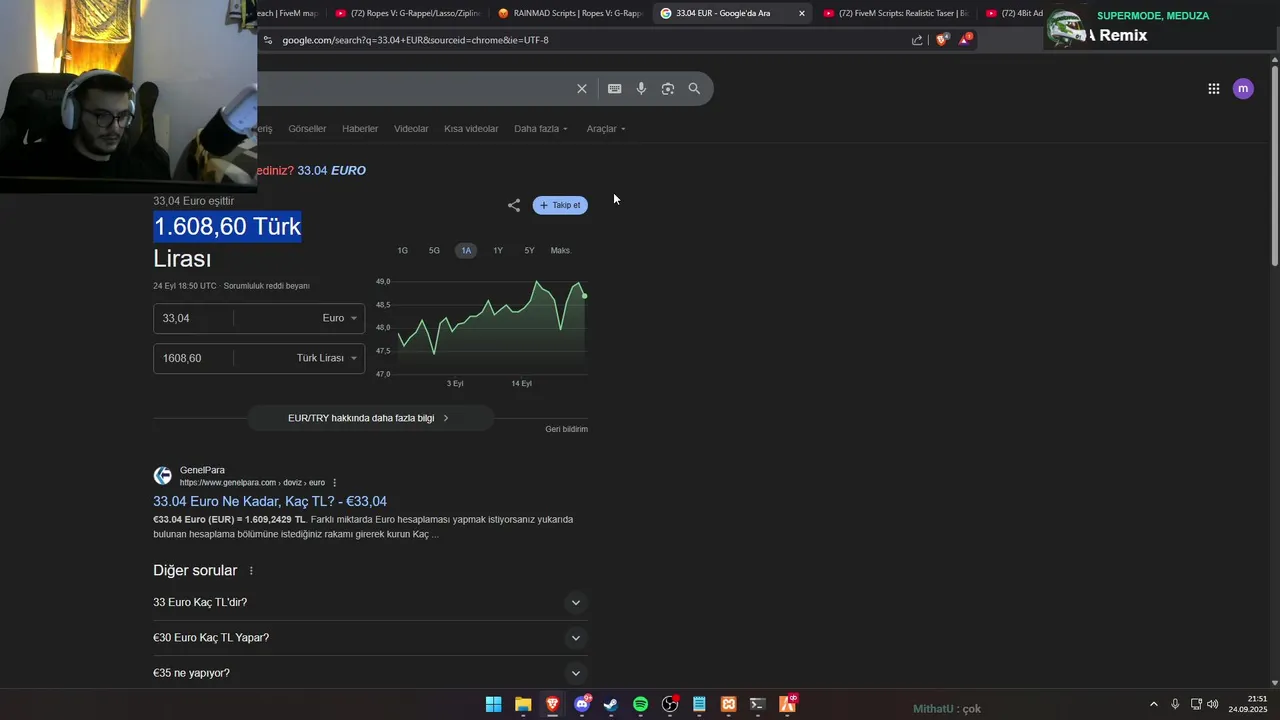
Task: Expand '€30 Euro Kaç TL Yapar?' question
Action: pyautogui.click(x=370, y=638)
